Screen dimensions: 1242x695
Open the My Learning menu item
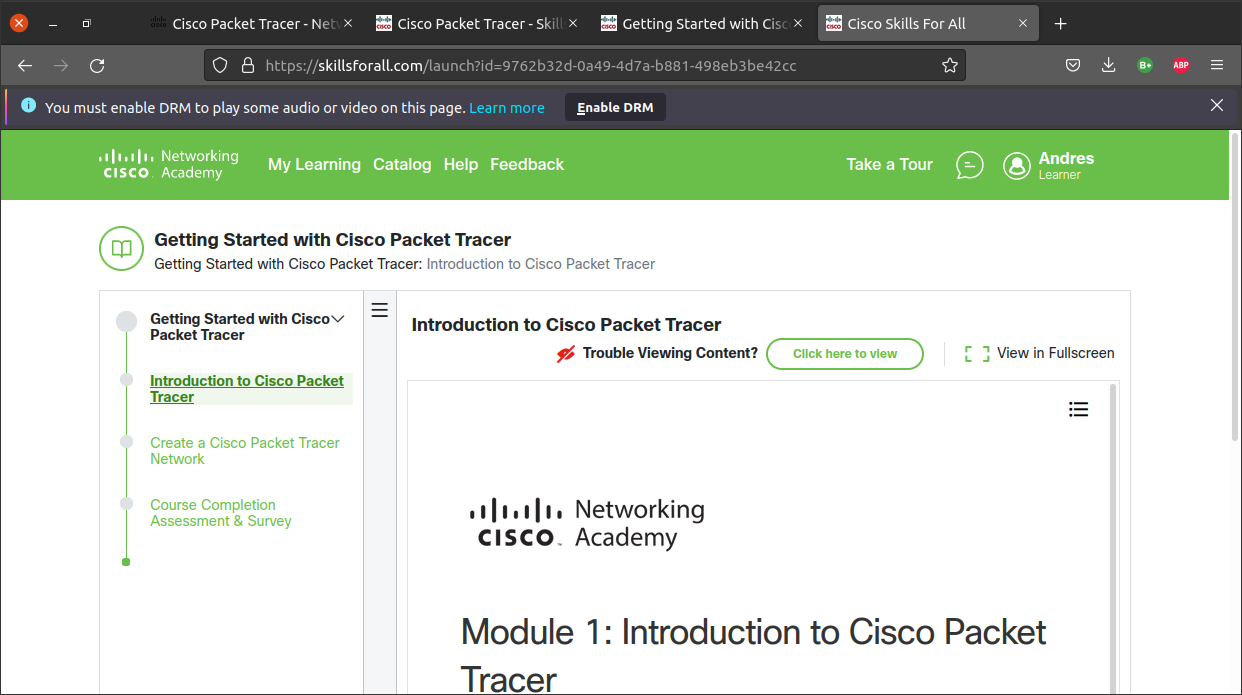(314, 165)
